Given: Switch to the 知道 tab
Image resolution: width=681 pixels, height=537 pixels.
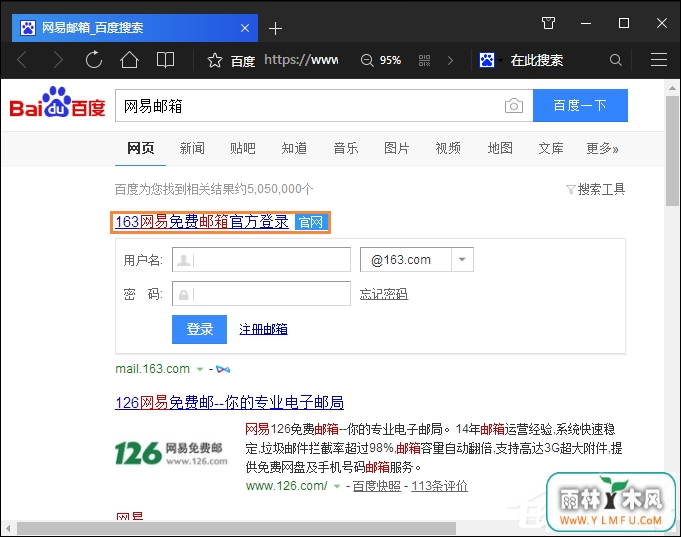Looking at the screenshot, I should pyautogui.click(x=294, y=148).
